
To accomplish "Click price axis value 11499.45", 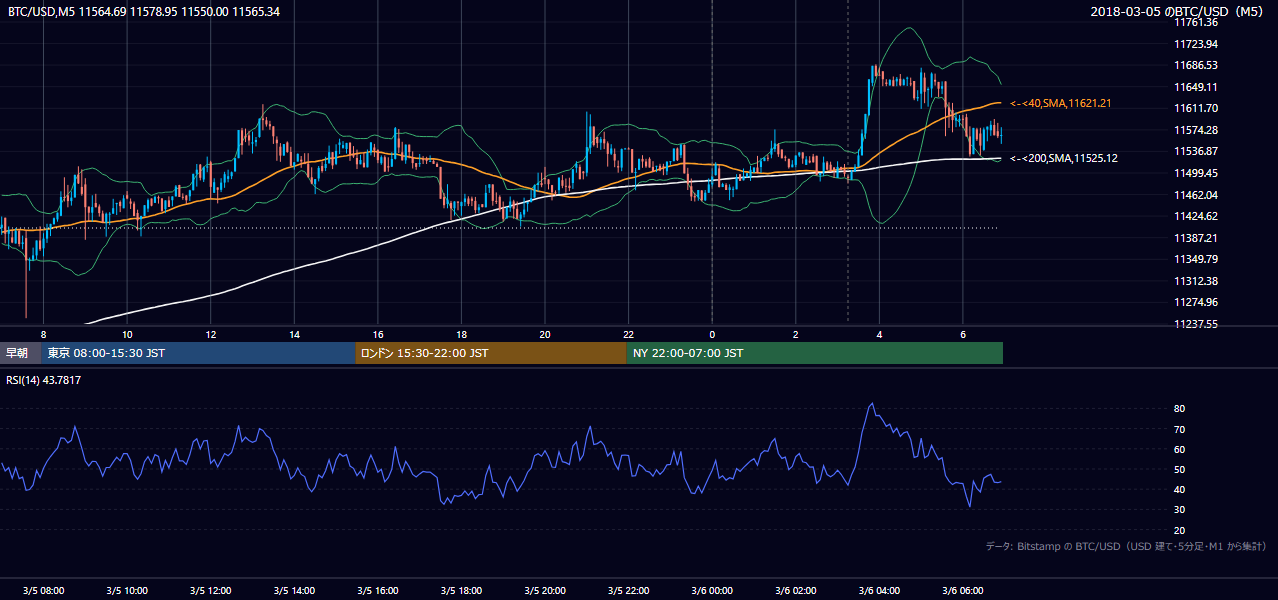I will point(1196,173).
